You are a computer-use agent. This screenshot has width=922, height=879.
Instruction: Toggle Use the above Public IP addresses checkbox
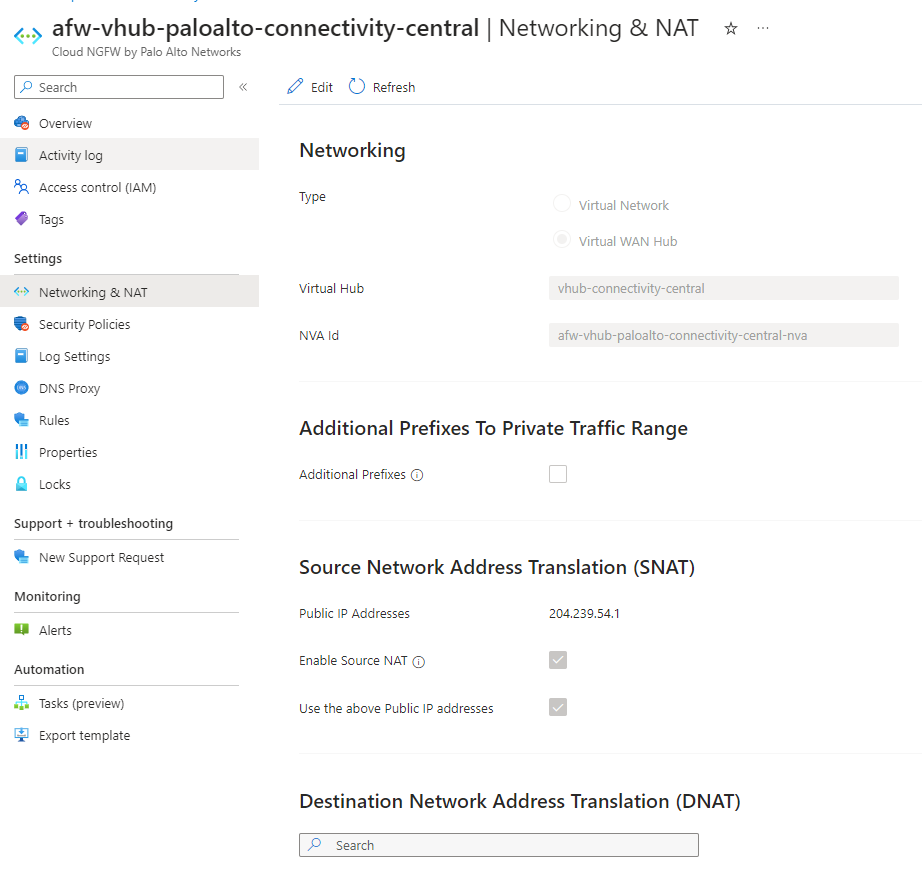[558, 707]
